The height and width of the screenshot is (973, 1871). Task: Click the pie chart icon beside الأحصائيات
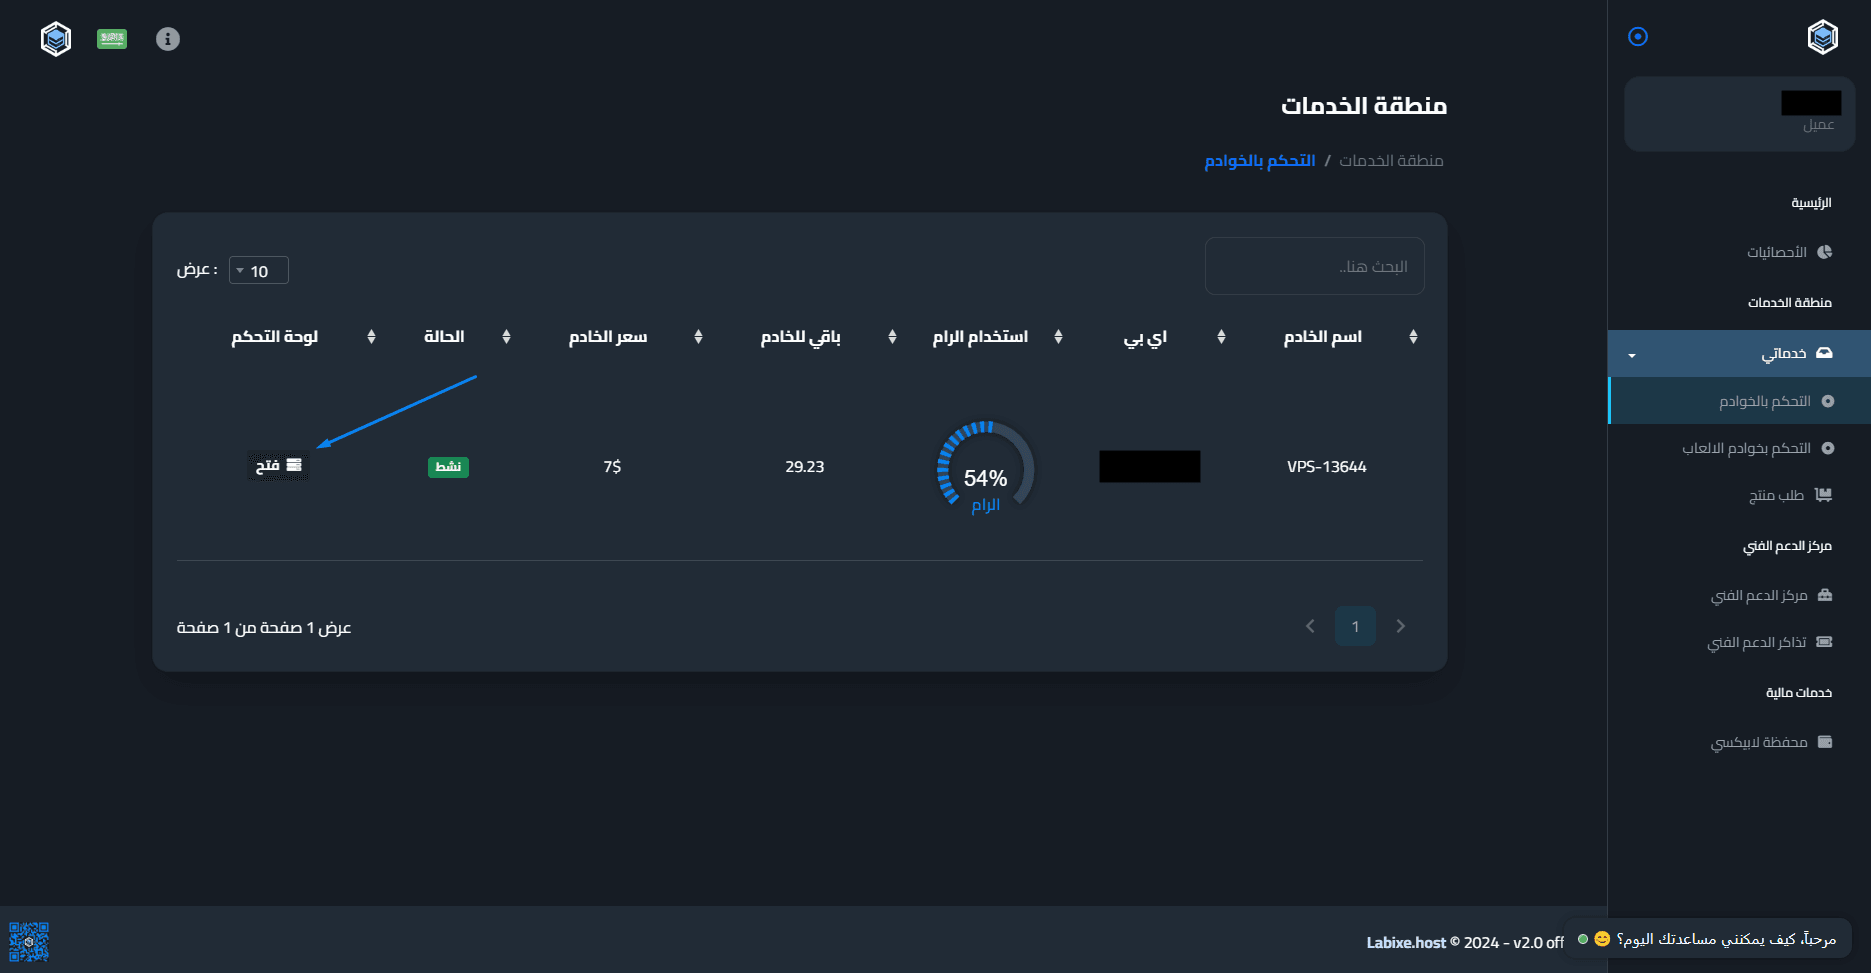click(1825, 252)
